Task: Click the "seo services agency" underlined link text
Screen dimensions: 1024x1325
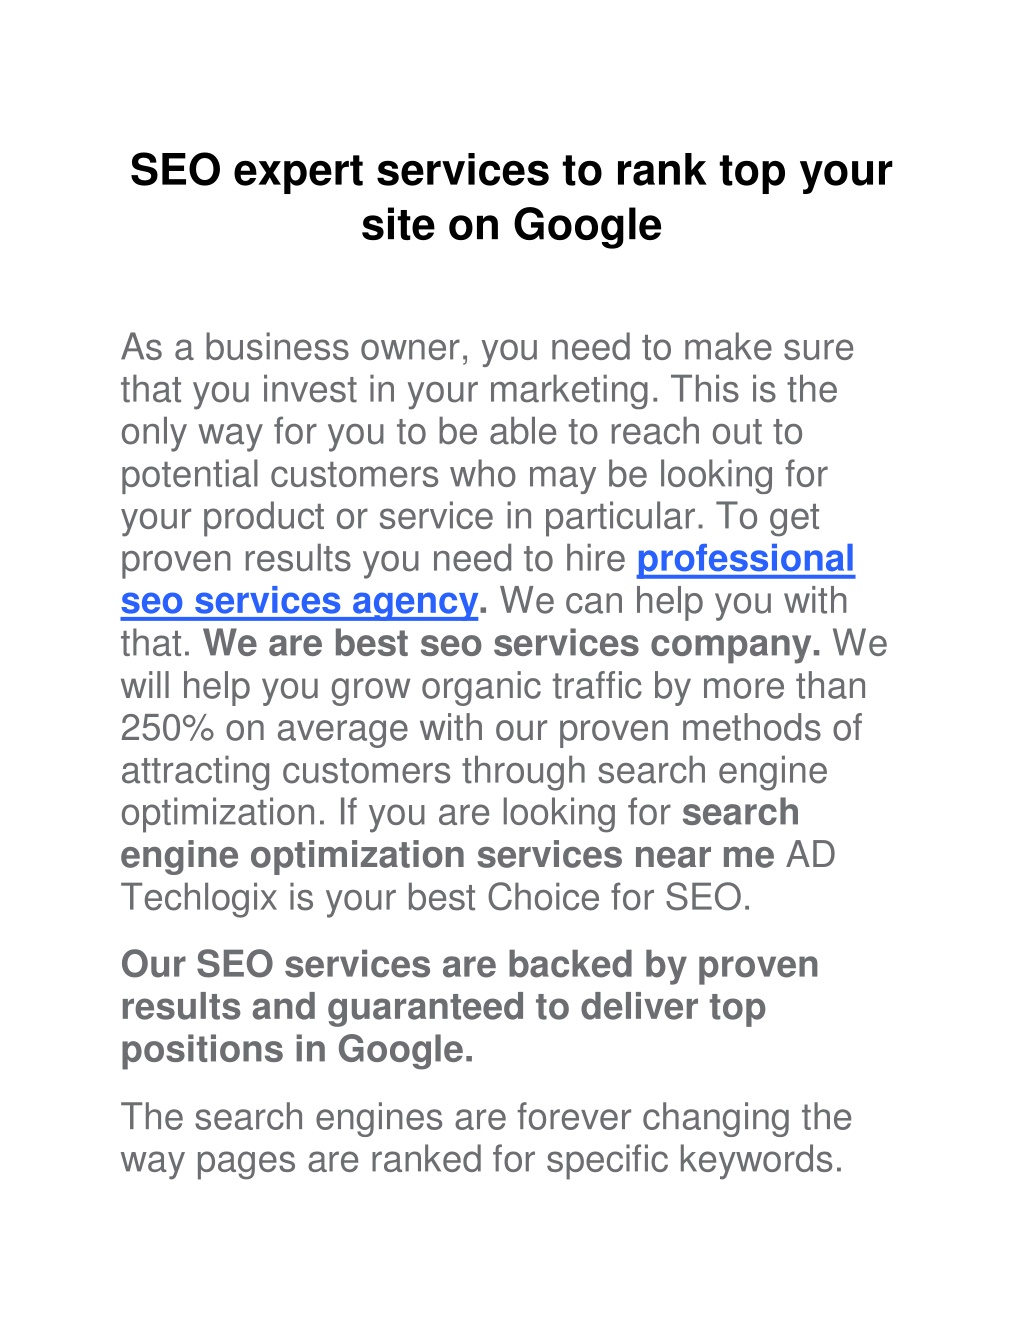Action: coord(299,601)
